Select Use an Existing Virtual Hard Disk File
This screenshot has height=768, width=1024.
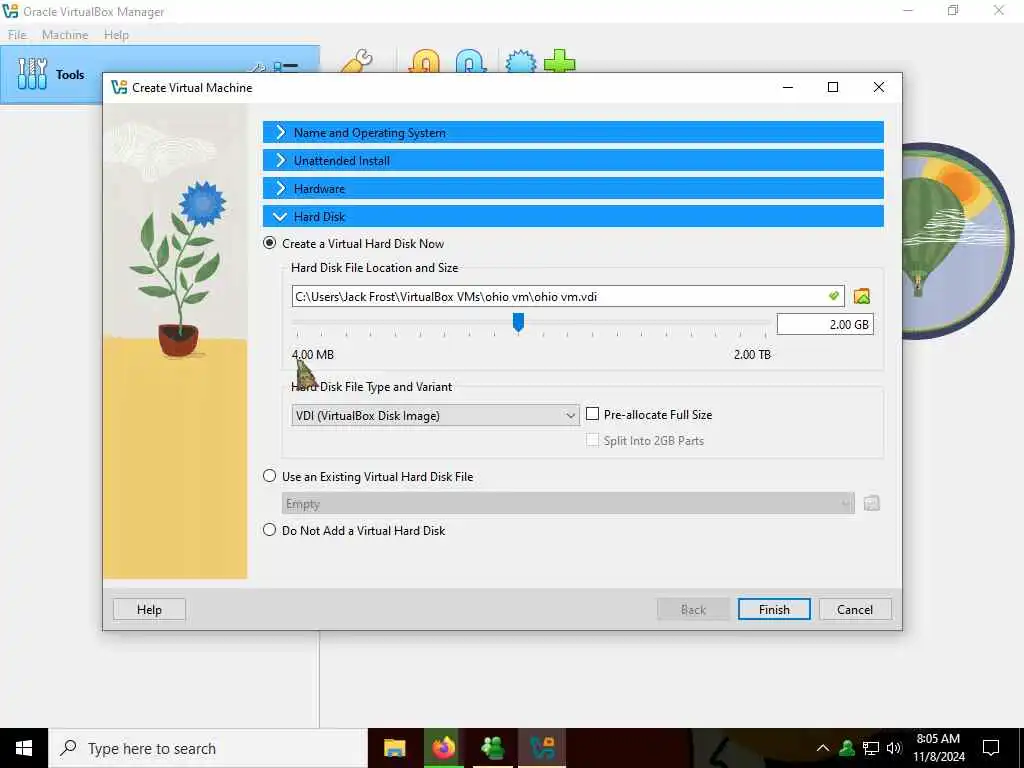click(269, 476)
